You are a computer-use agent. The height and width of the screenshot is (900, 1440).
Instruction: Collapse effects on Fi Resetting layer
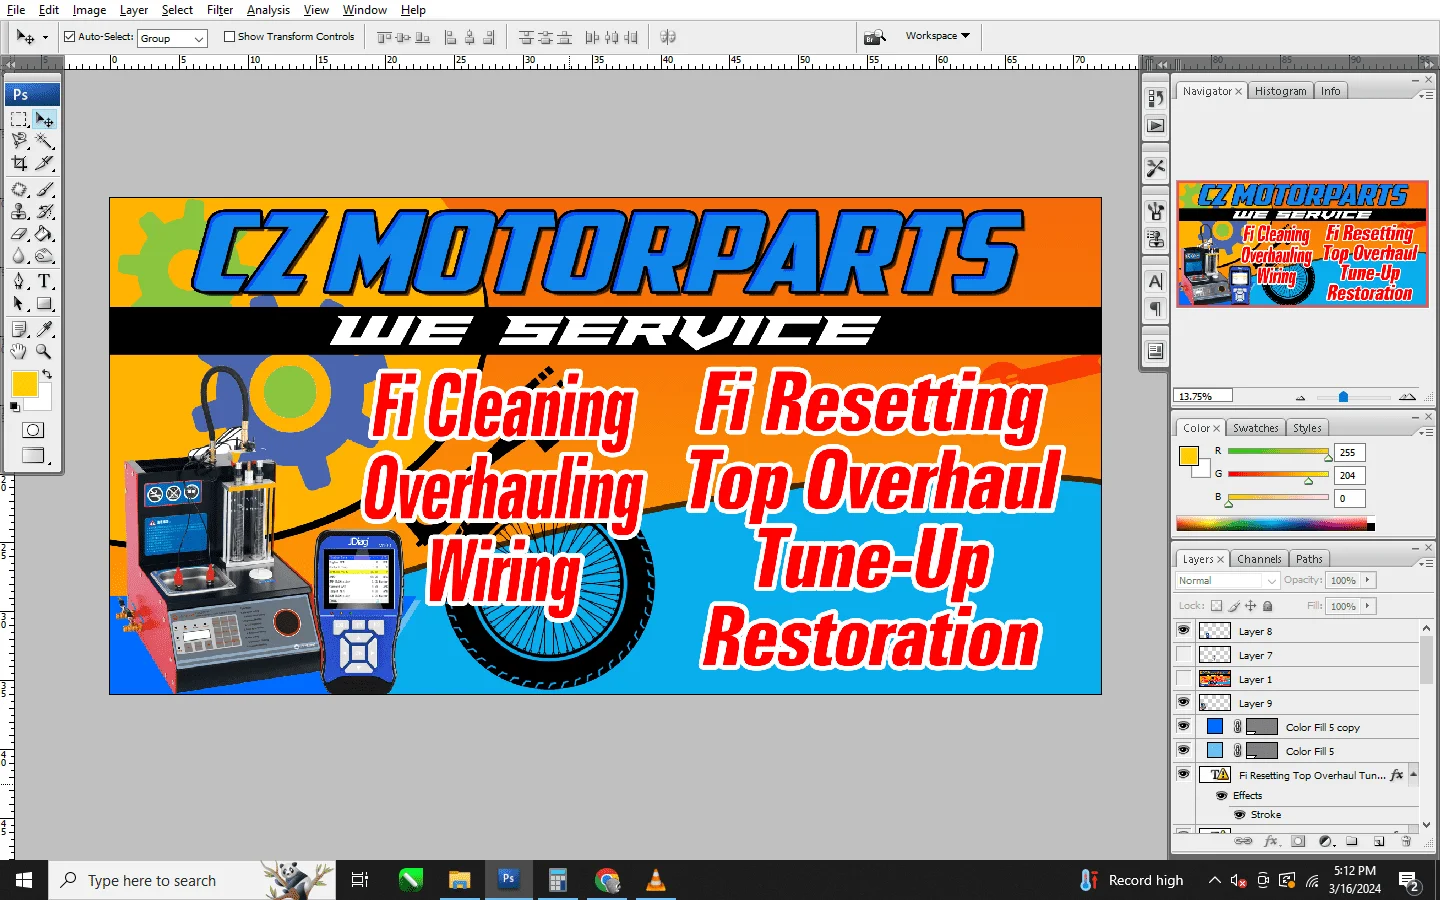click(1413, 774)
